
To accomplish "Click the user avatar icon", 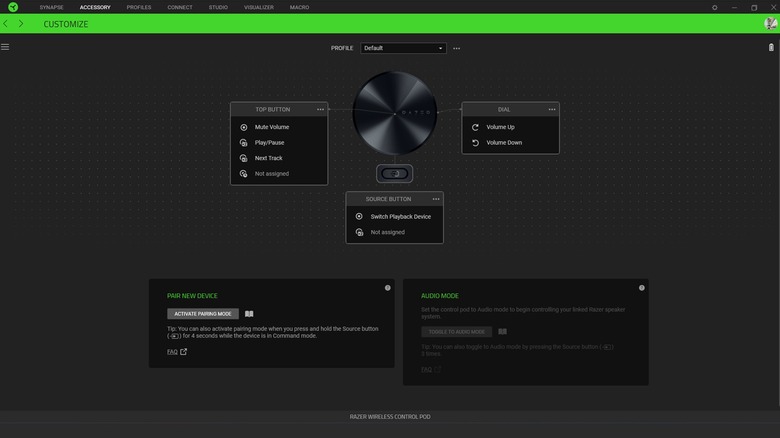I will 770,24.
